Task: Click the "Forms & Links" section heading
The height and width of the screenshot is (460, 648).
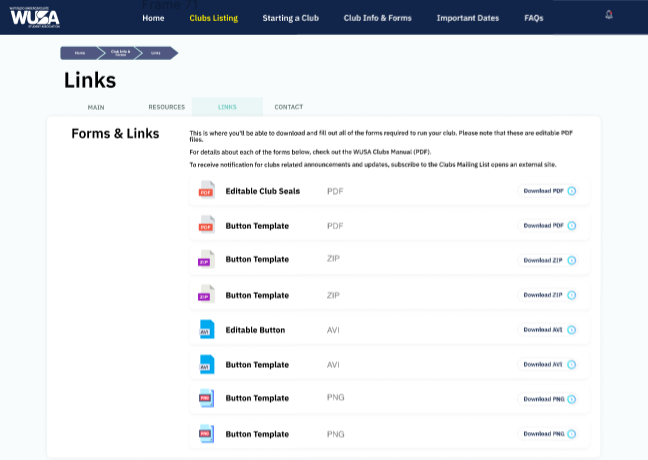Action: click(x=115, y=133)
